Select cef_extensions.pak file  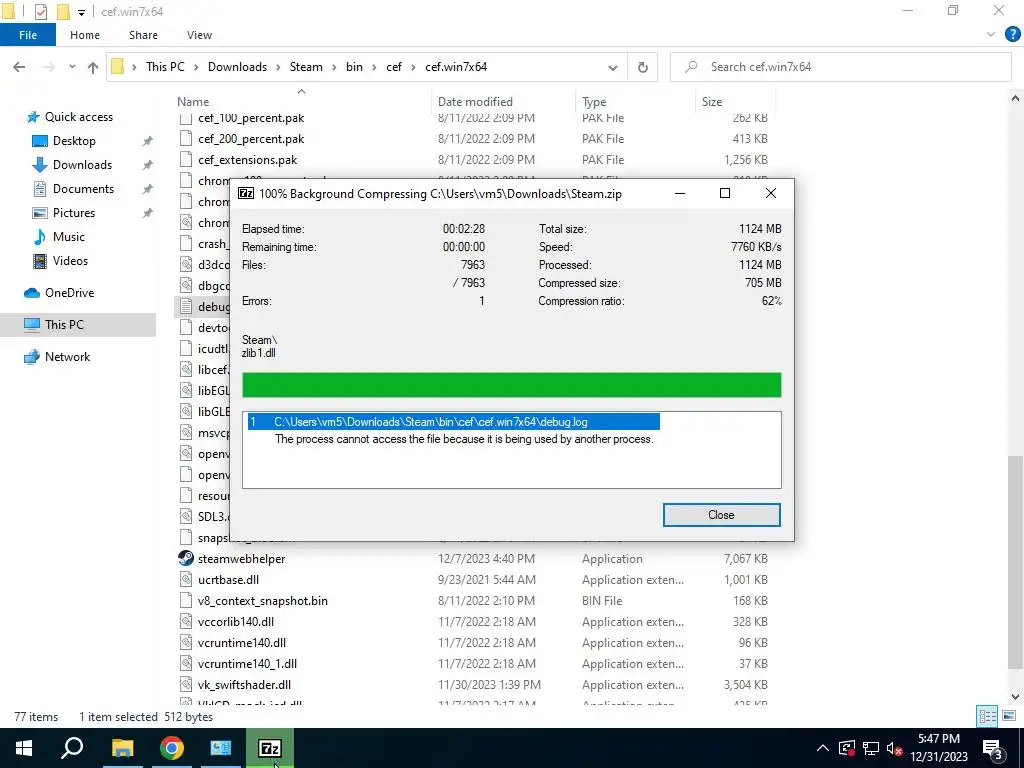[248, 159]
